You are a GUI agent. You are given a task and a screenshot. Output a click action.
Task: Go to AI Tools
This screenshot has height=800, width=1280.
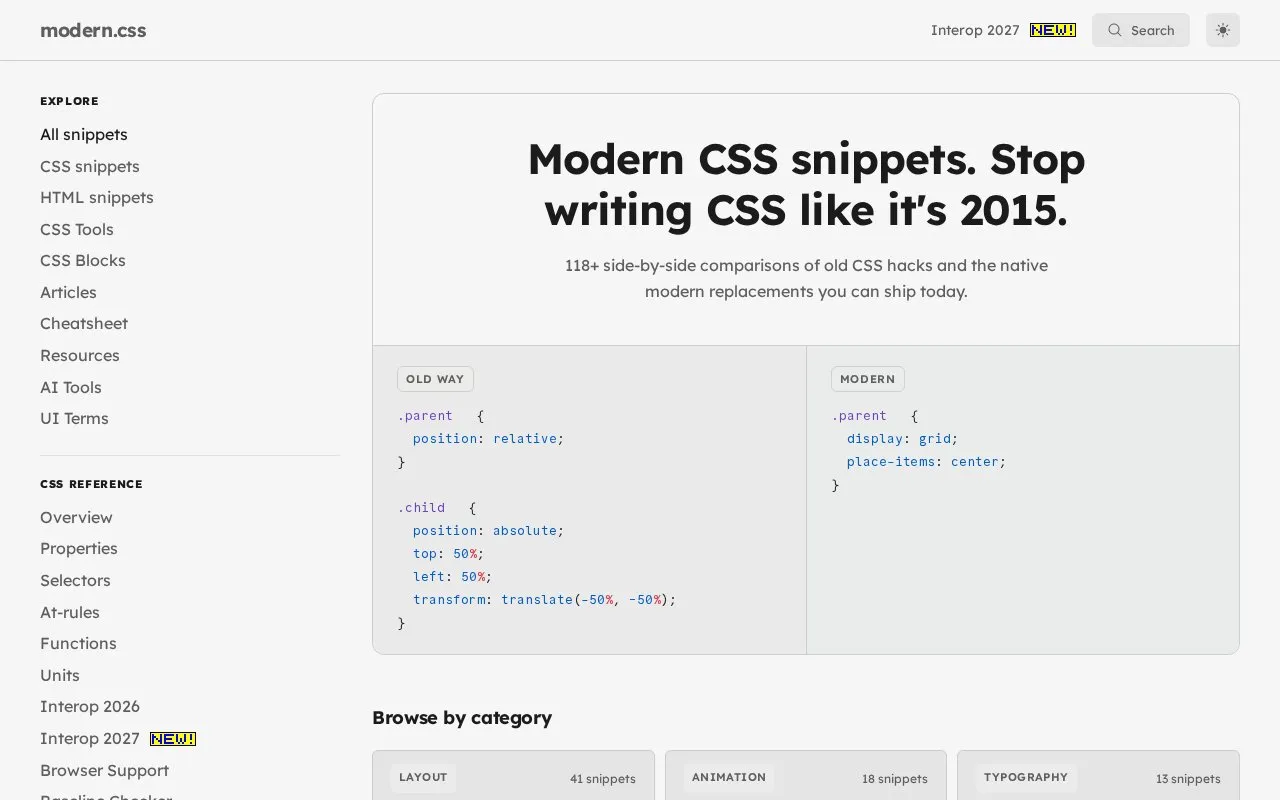click(71, 387)
